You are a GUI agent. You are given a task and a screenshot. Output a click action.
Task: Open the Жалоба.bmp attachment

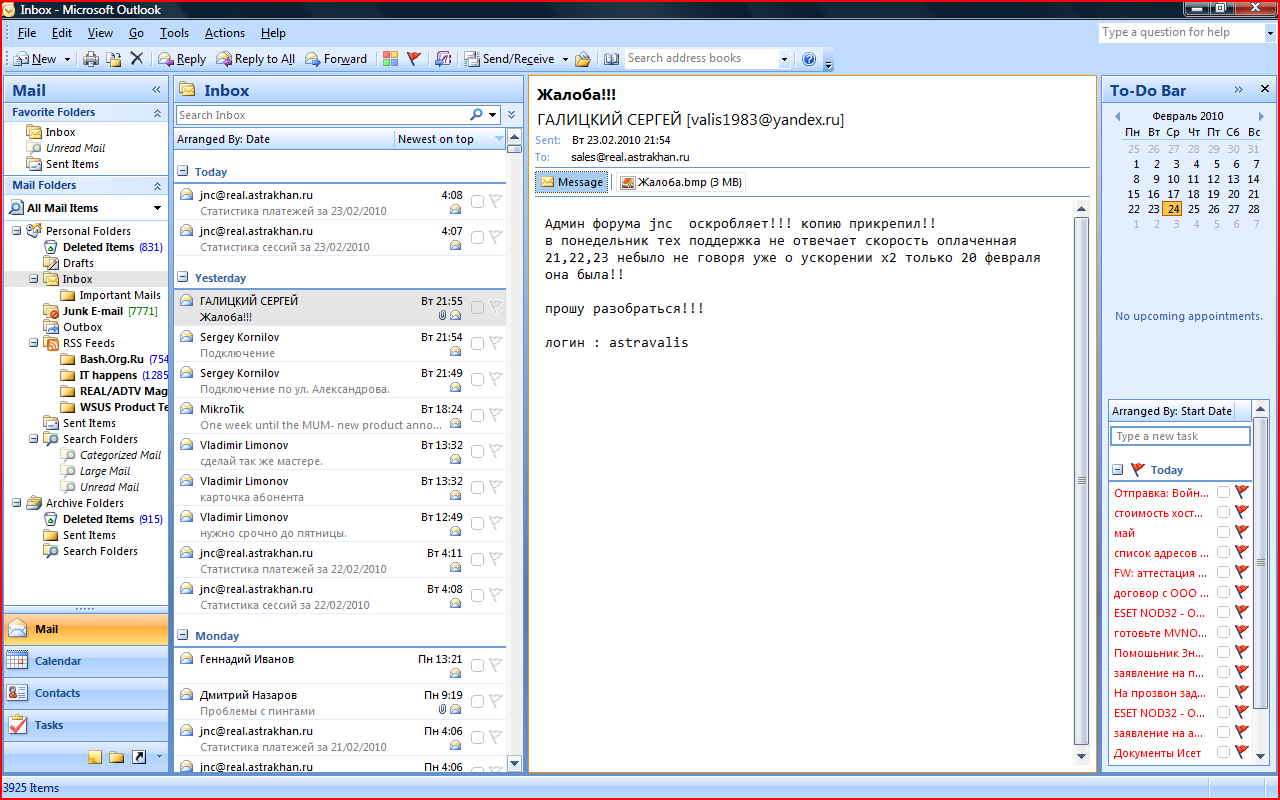point(680,182)
